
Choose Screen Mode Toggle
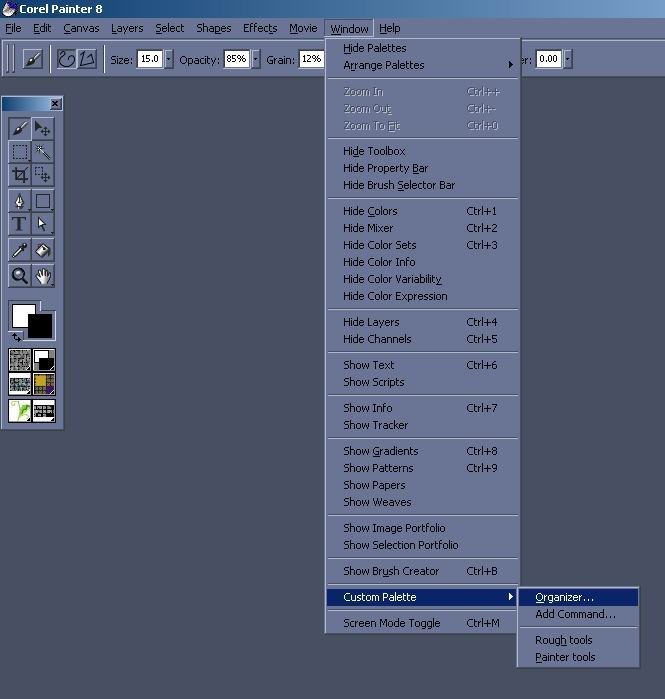pos(422,623)
